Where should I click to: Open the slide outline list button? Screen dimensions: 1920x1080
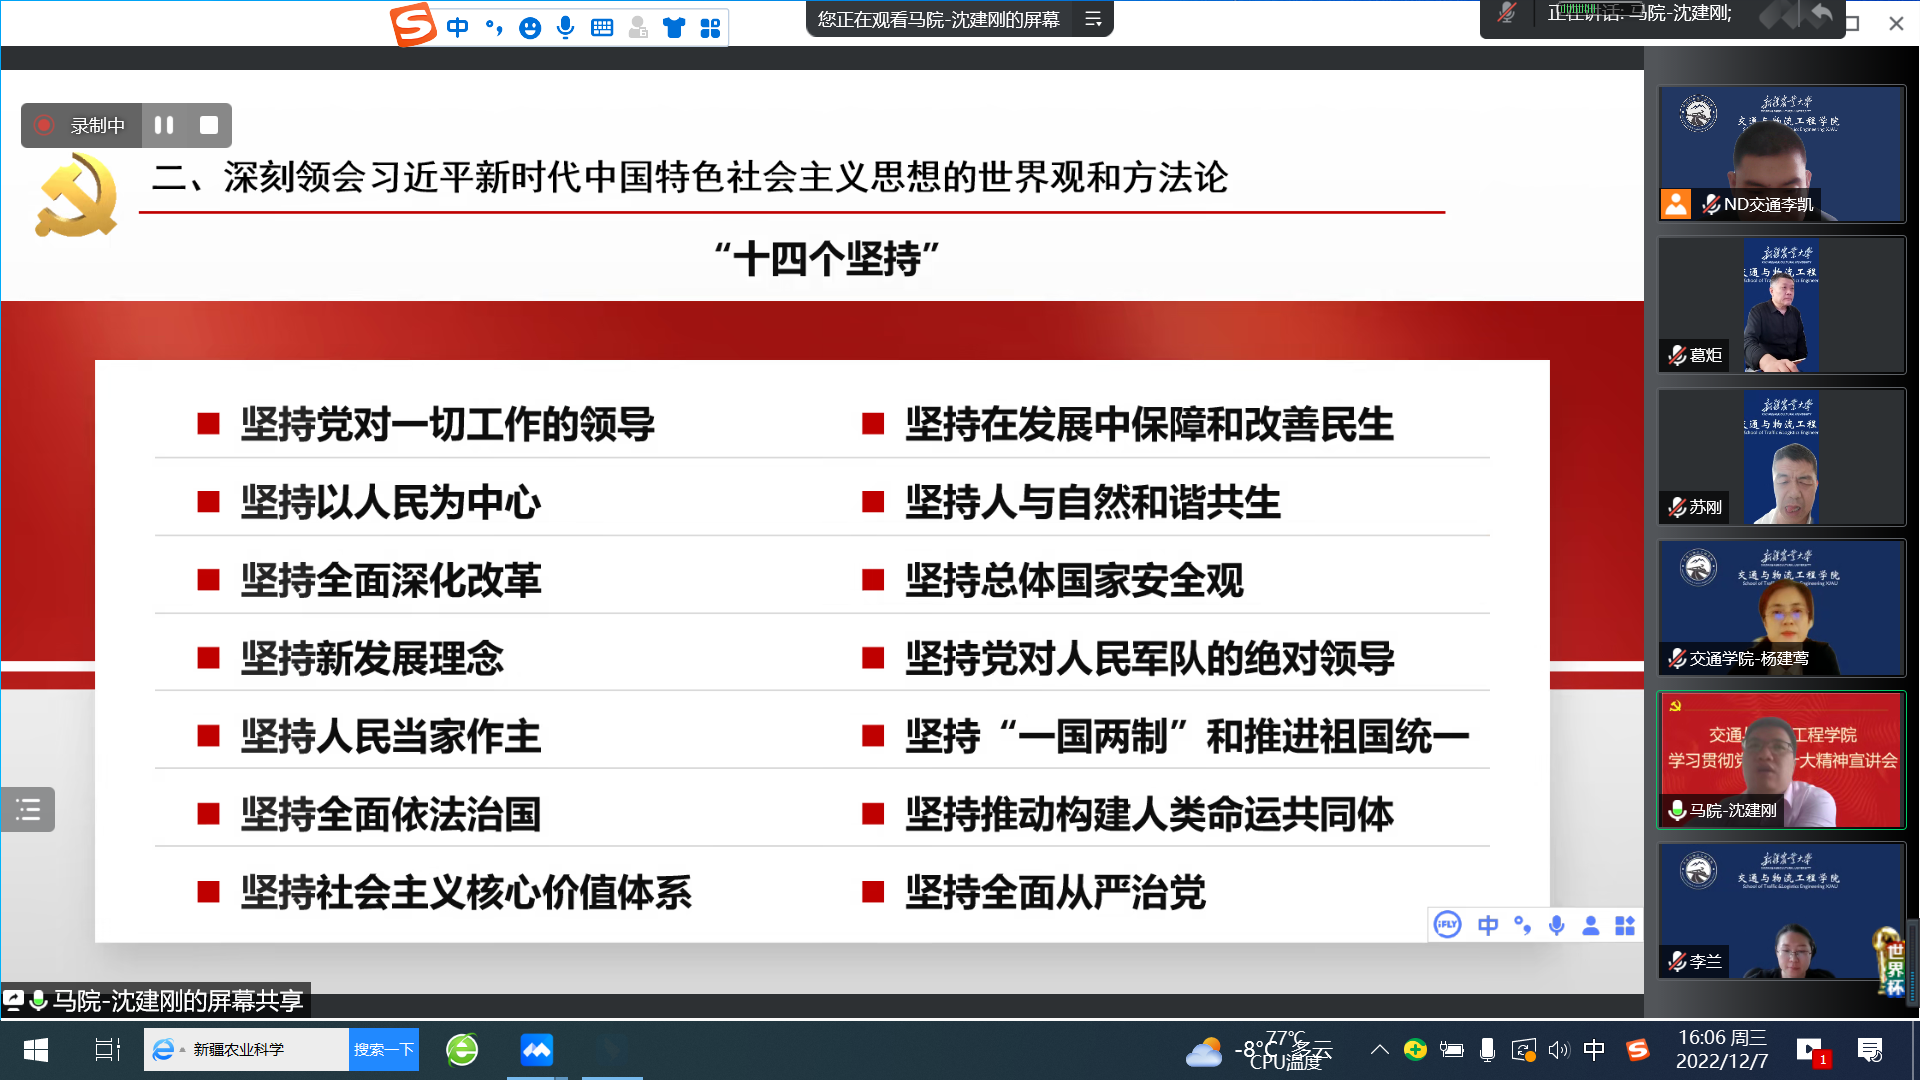28,809
